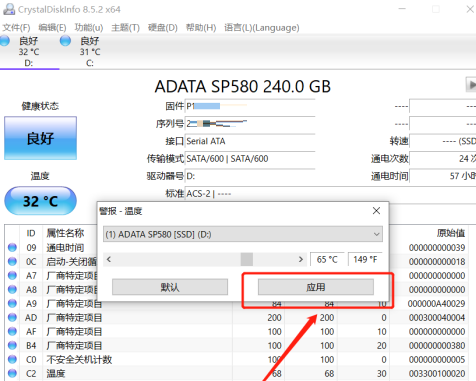Click the Serial ATA interface field
This screenshot has width=476, height=381.
(x=250, y=141)
